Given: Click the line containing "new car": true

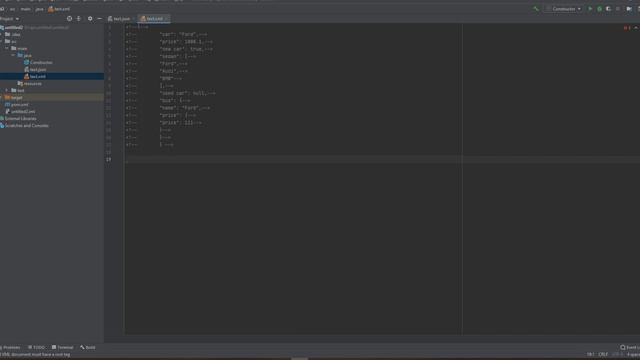Looking at the screenshot, I should click(186, 49).
